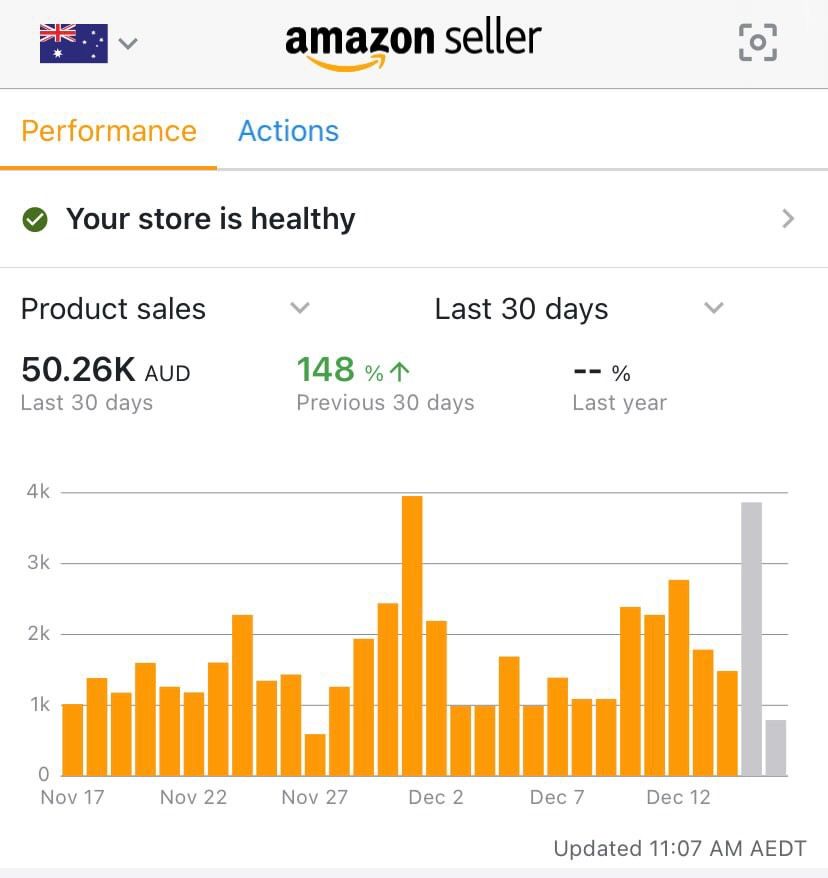Switch to the Actions tab

(x=288, y=131)
